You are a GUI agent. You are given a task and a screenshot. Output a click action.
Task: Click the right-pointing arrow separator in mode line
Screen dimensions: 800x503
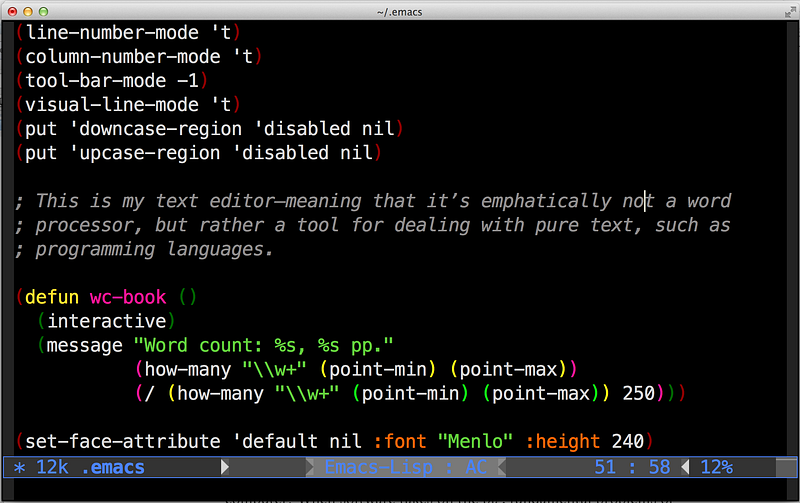pos(225,467)
